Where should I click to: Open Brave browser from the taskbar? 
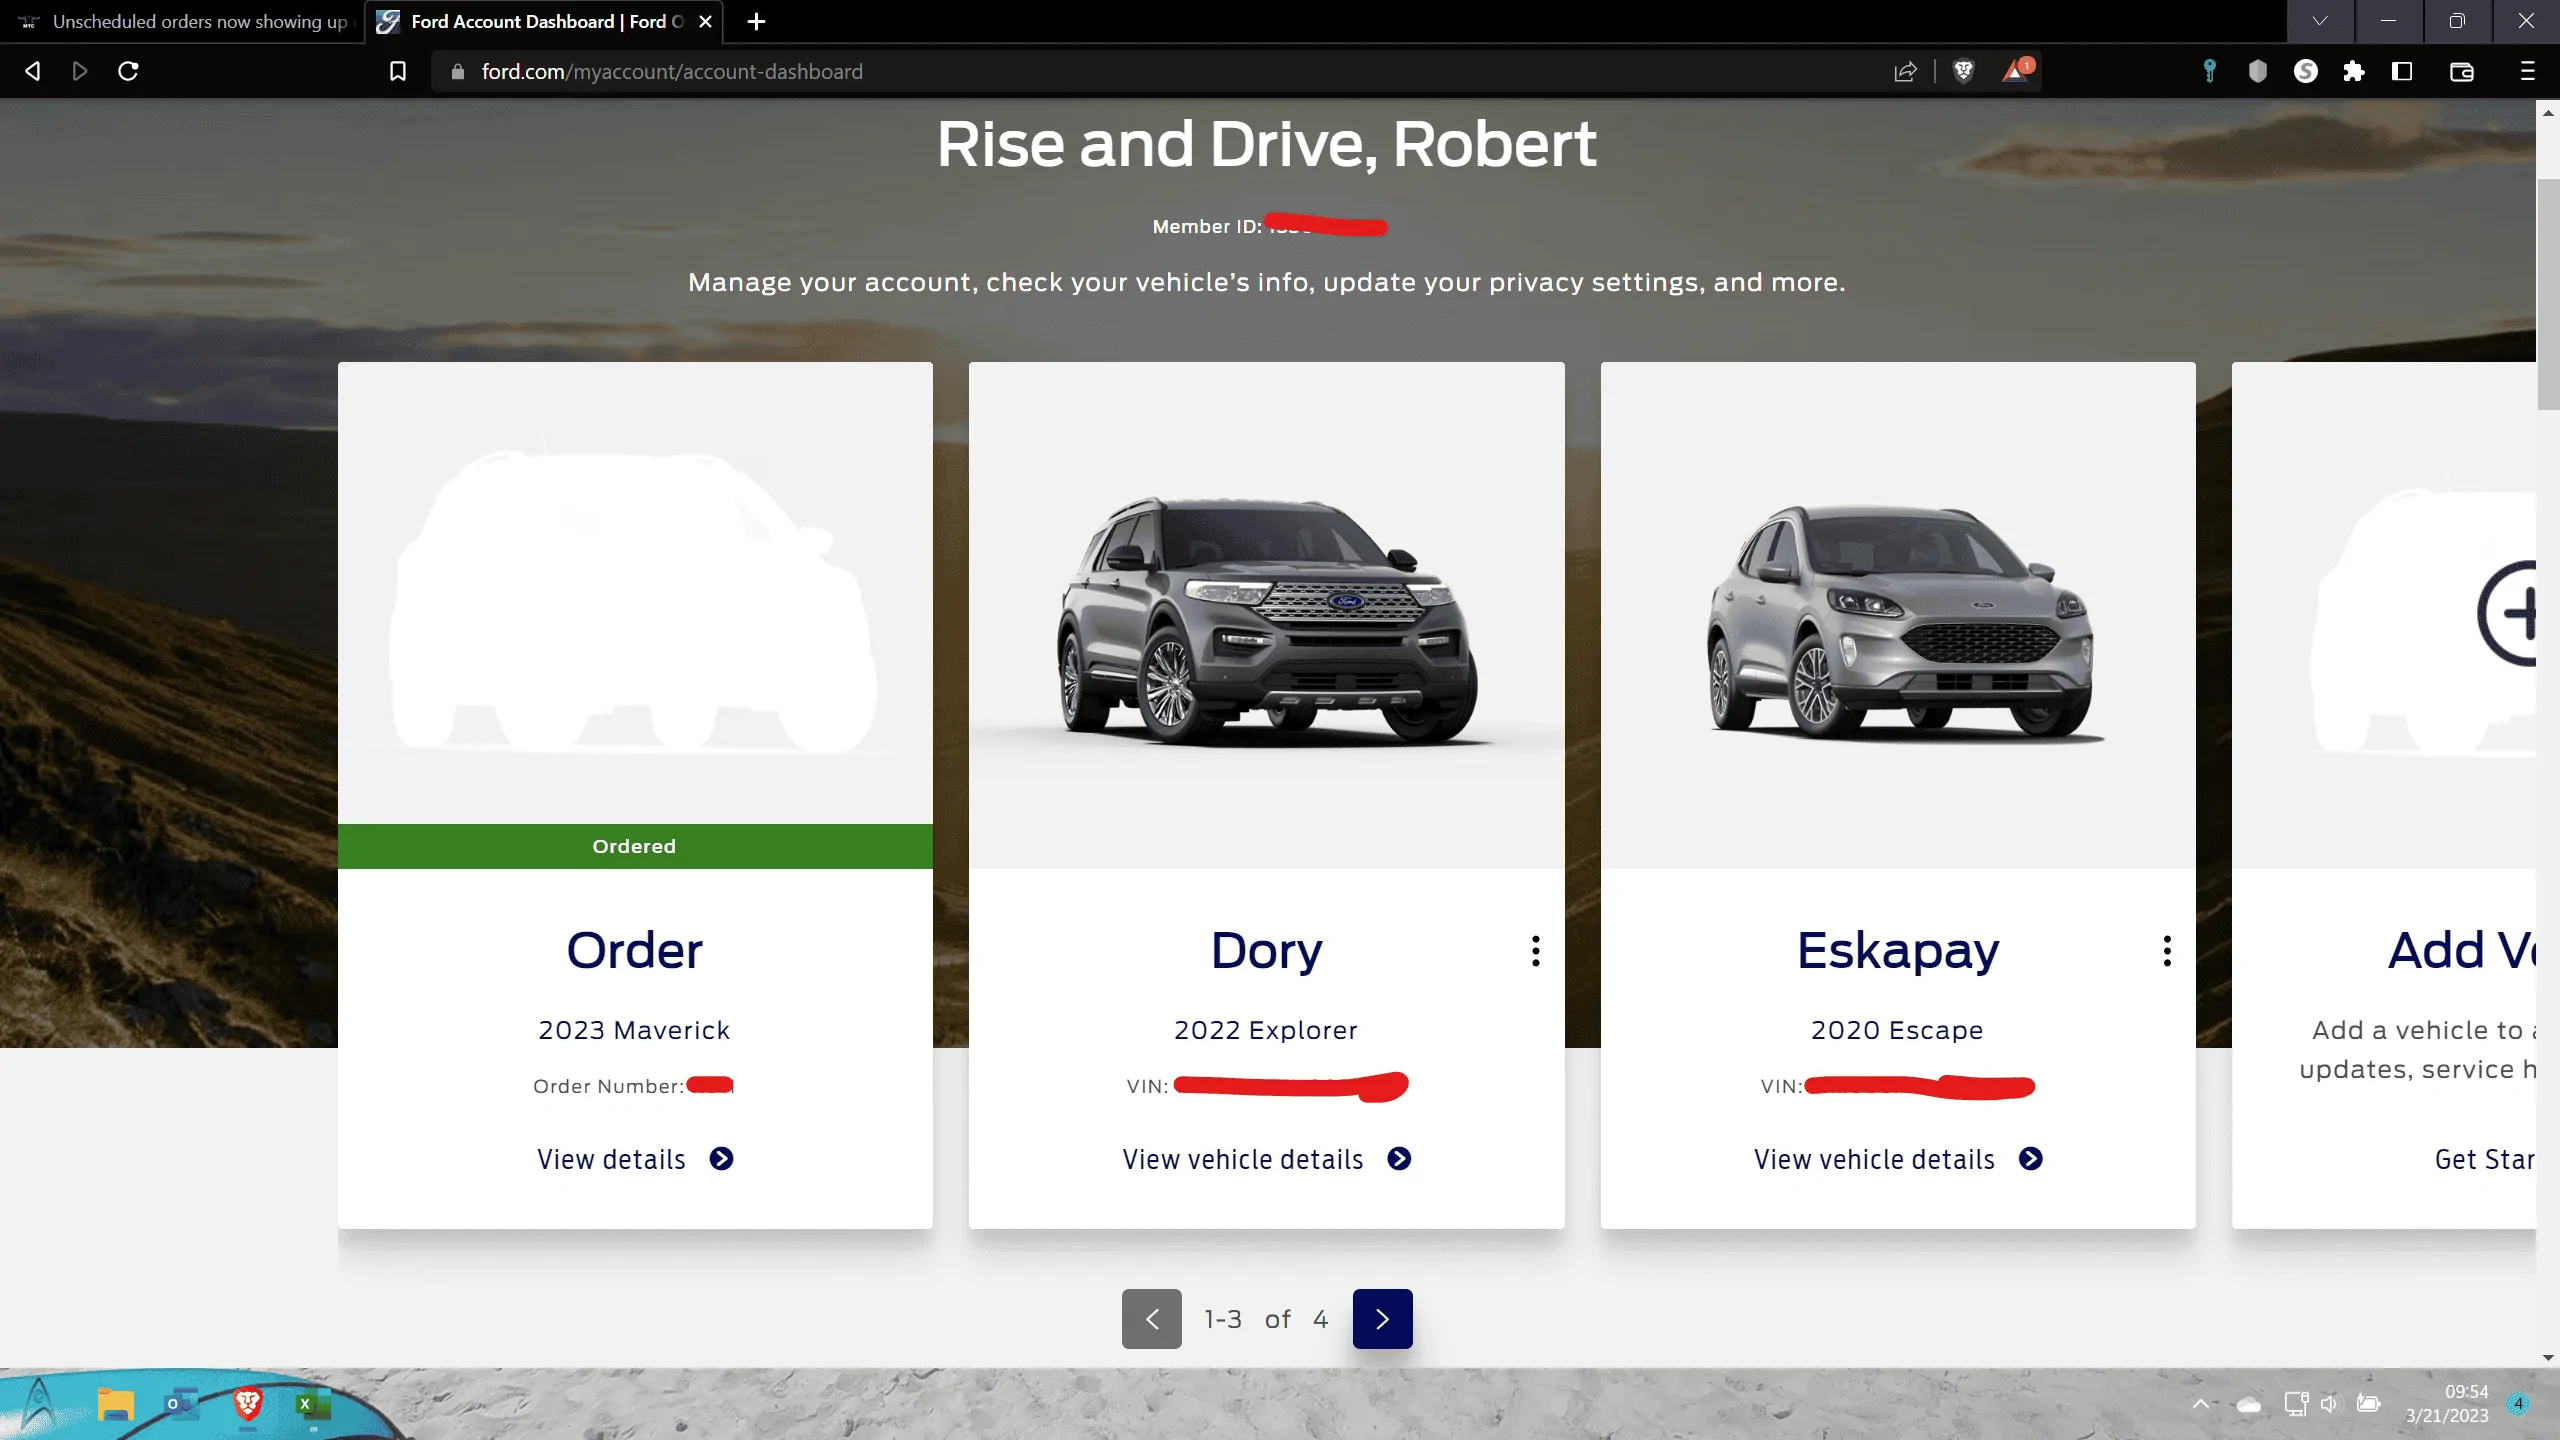point(247,1404)
